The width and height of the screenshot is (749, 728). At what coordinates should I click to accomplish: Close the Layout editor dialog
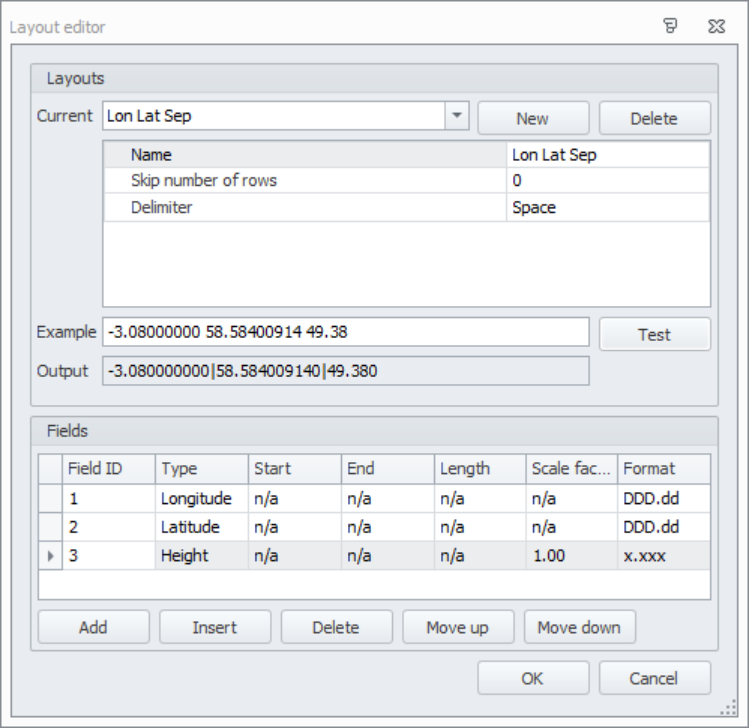(717, 27)
